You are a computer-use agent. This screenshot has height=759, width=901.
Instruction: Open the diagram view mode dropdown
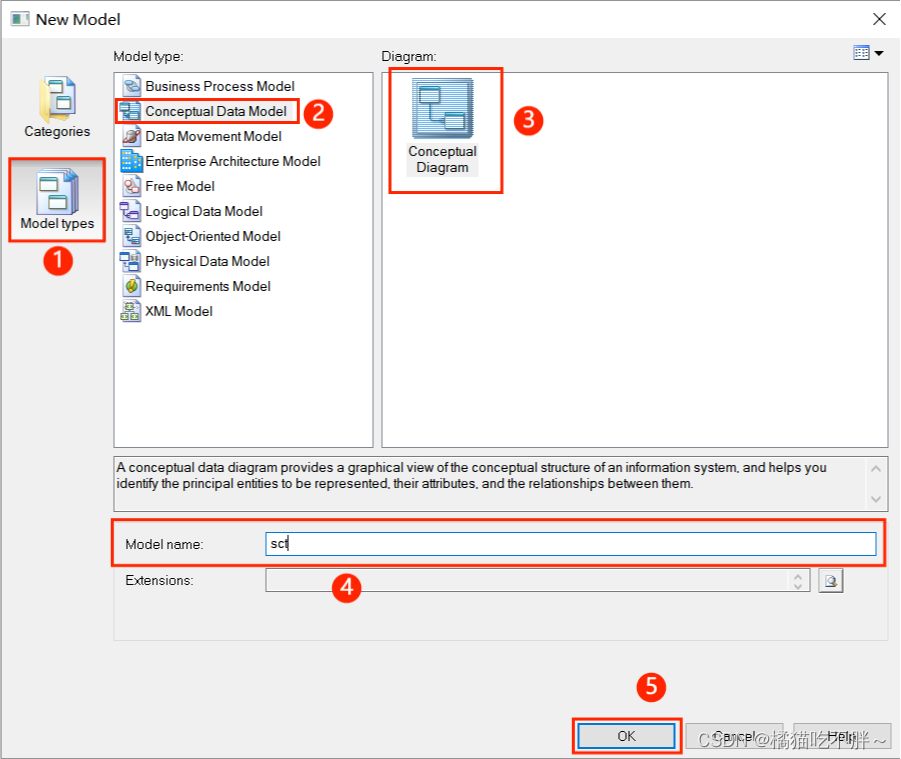pyautogui.click(x=868, y=53)
